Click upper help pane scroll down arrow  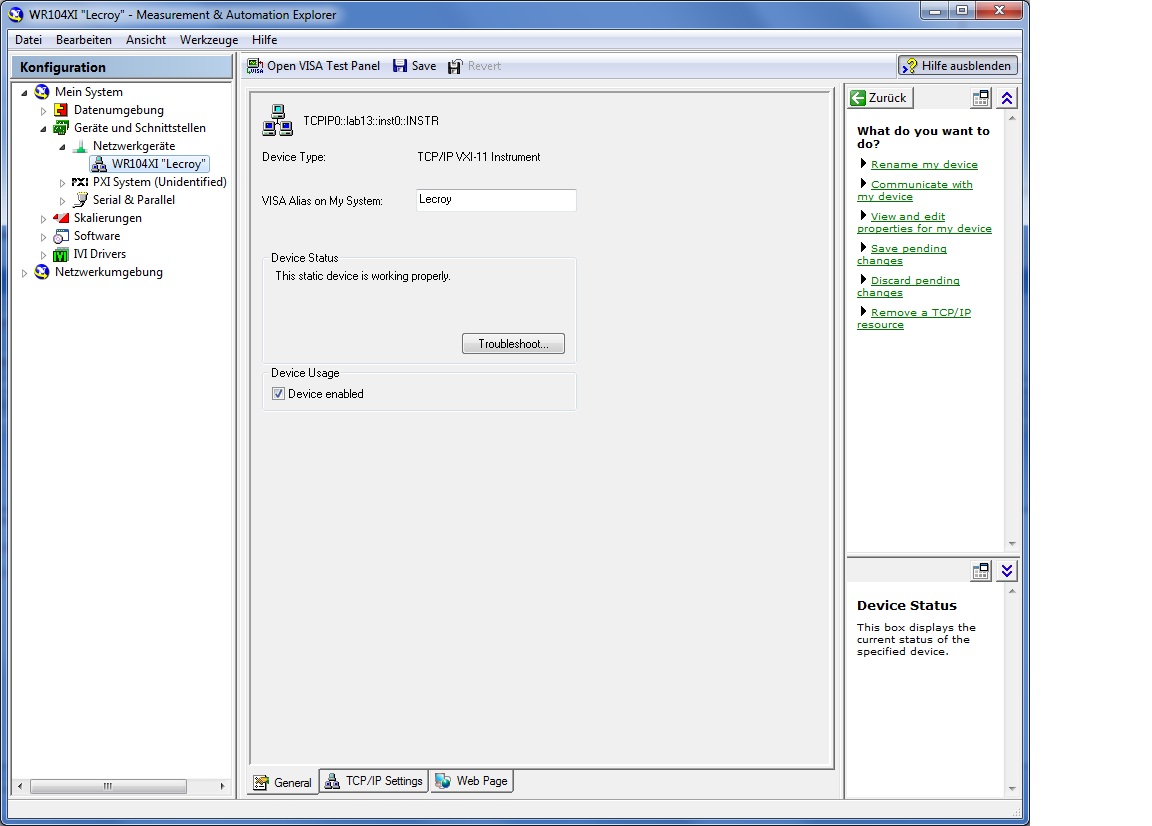pyautogui.click(x=1012, y=544)
